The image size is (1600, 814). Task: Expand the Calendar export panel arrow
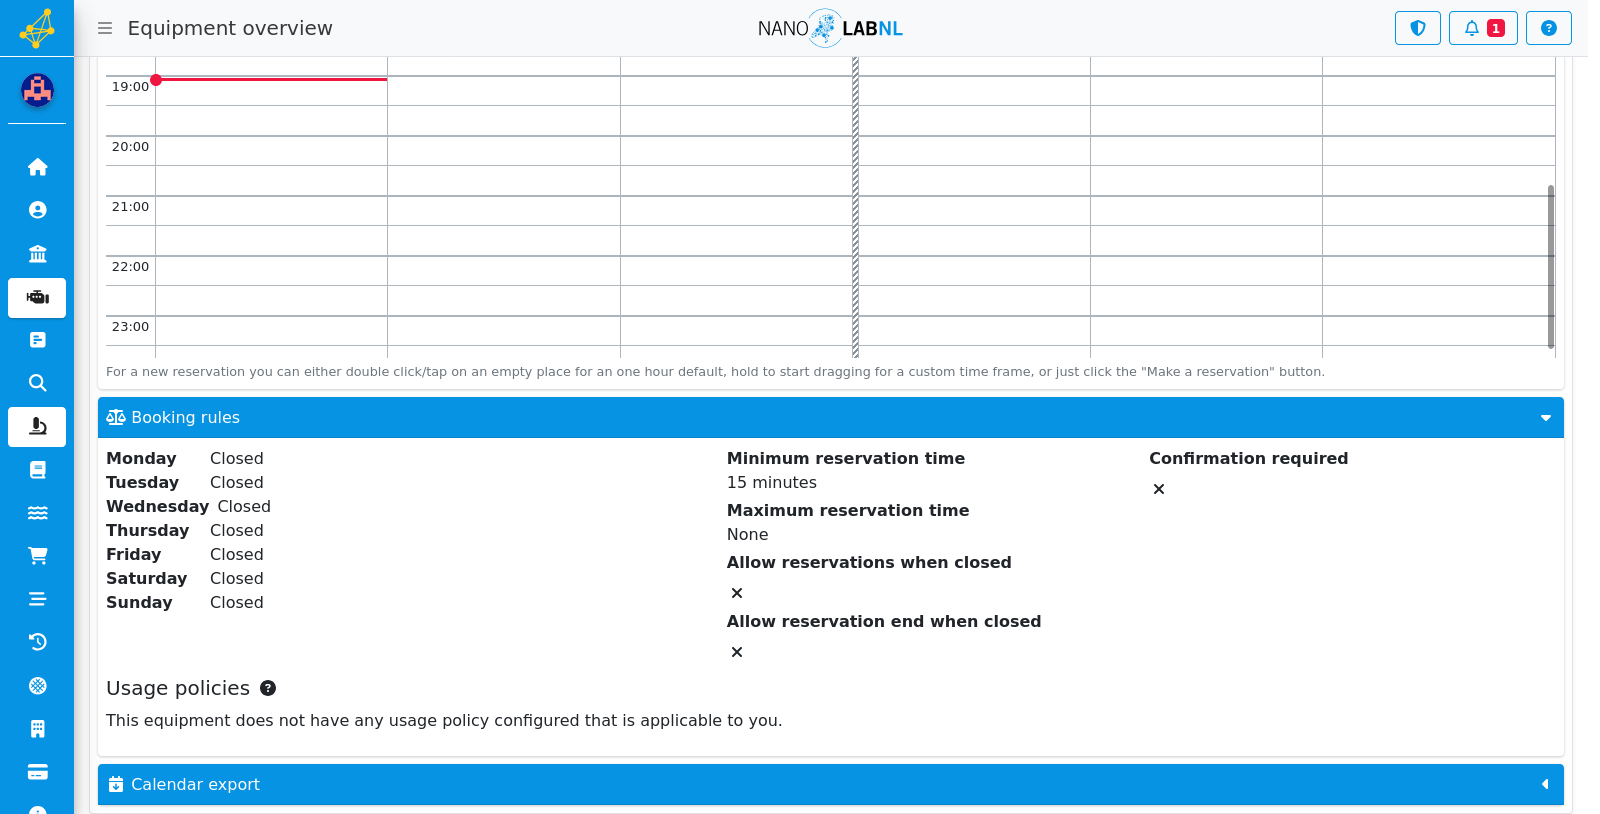pyautogui.click(x=1545, y=785)
